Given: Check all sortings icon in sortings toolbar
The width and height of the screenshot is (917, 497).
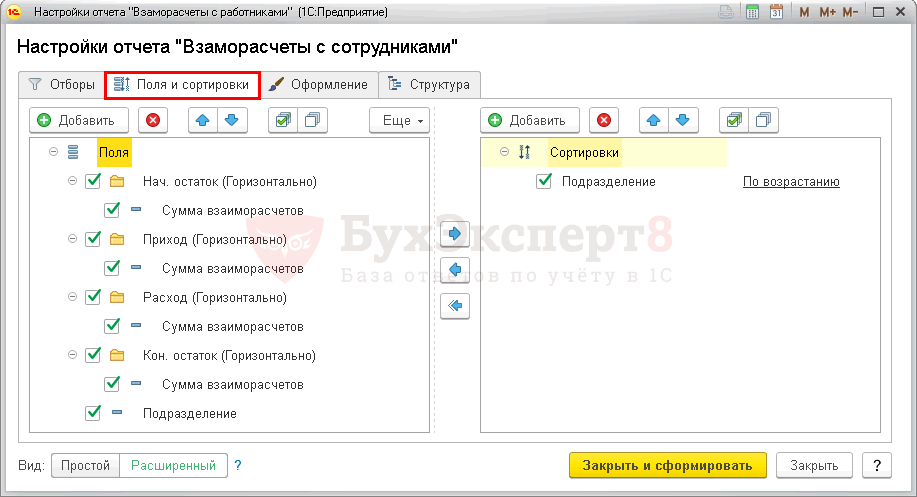Looking at the screenshot, I should [734, 120].
